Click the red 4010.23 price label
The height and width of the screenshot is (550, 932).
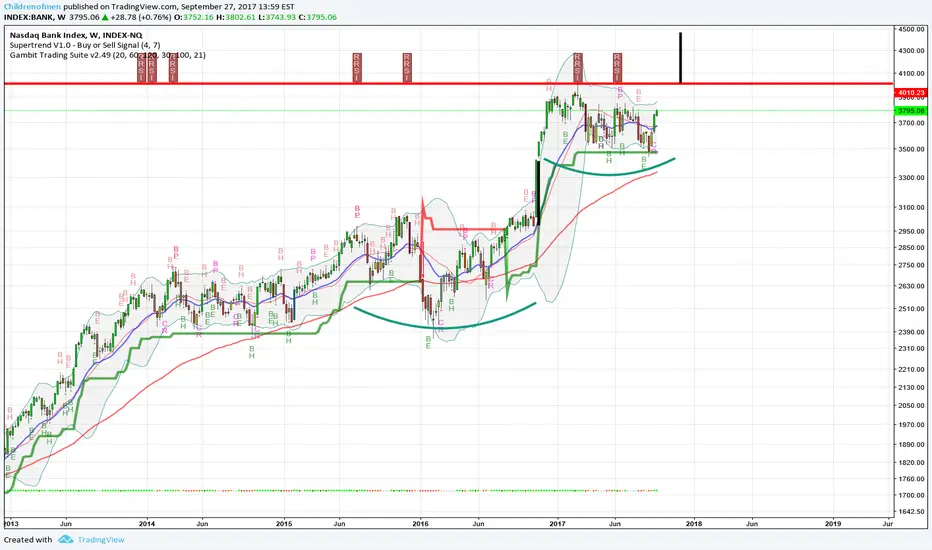[911, 93]
